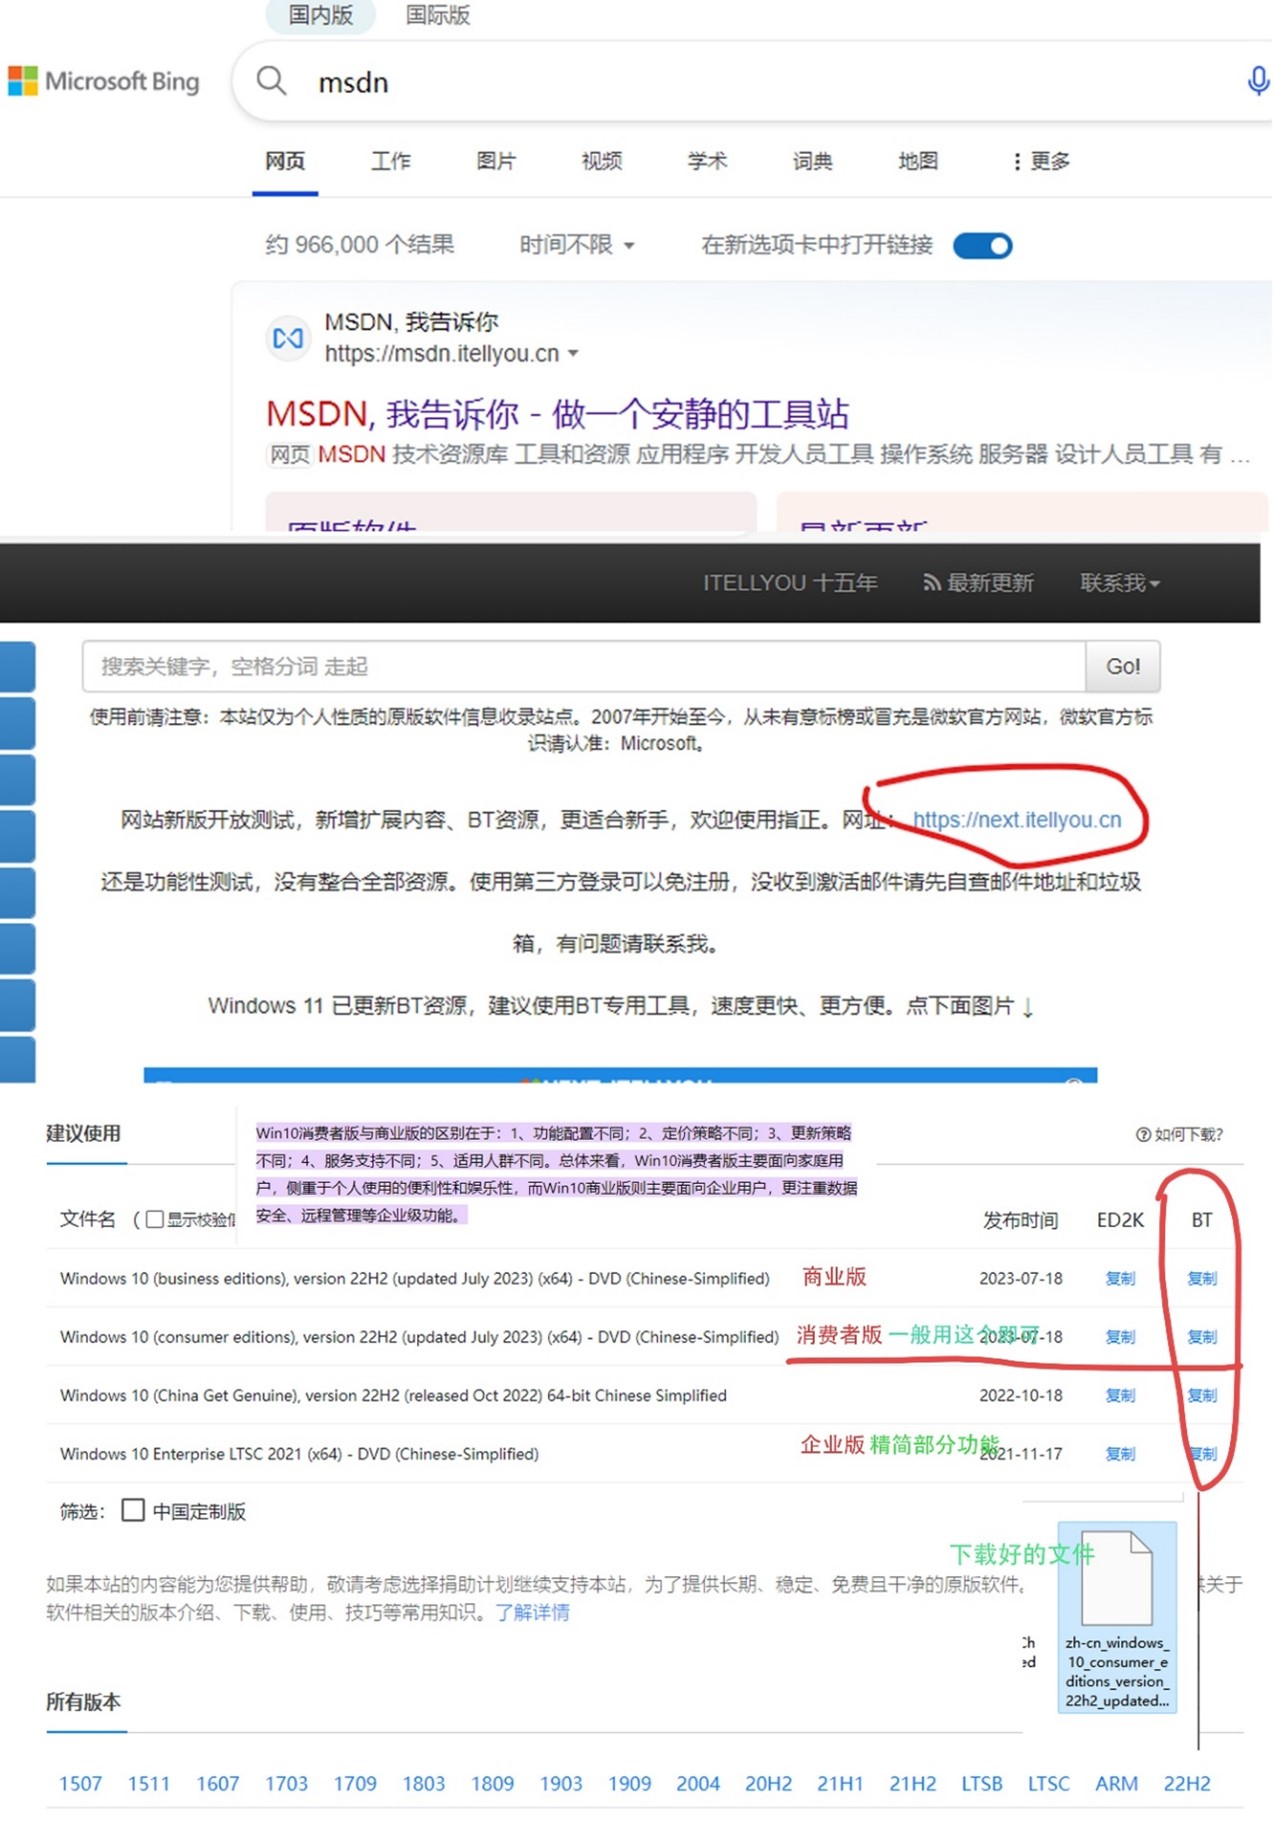
Task: Switch to the 图片 search tab
Action: coord(495,161)
